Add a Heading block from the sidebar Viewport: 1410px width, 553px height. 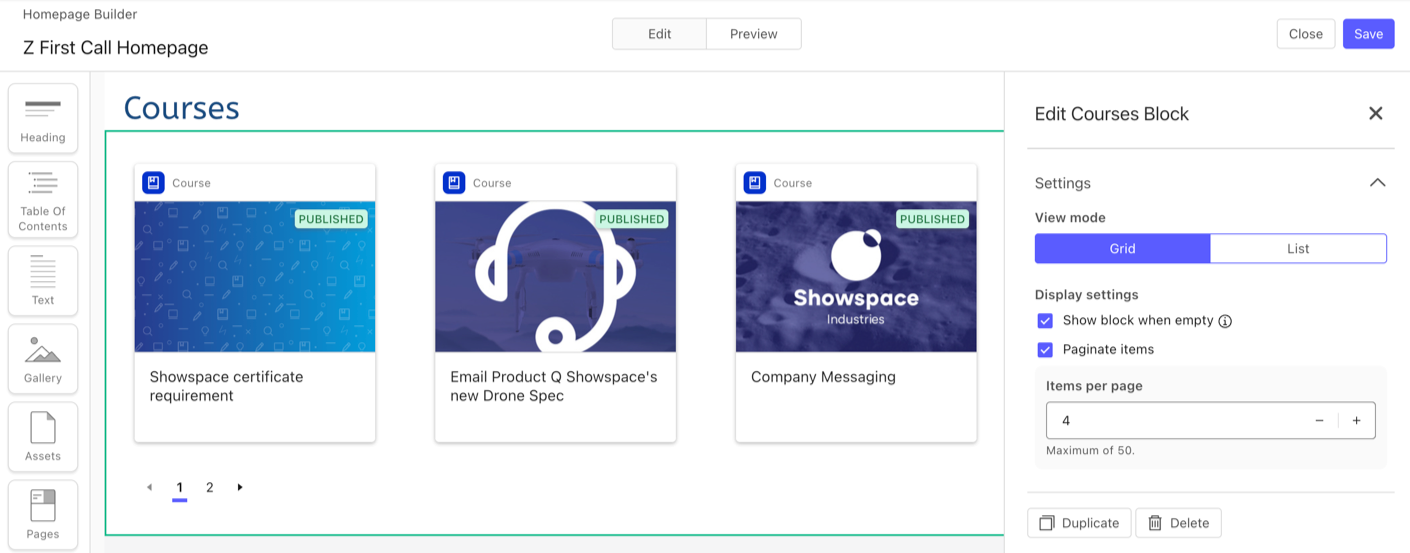[x=43, y=118]
